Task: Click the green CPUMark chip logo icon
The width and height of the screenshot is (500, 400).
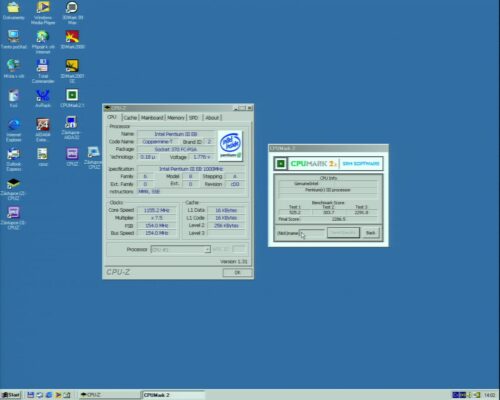Action: [x=281, y=164]
